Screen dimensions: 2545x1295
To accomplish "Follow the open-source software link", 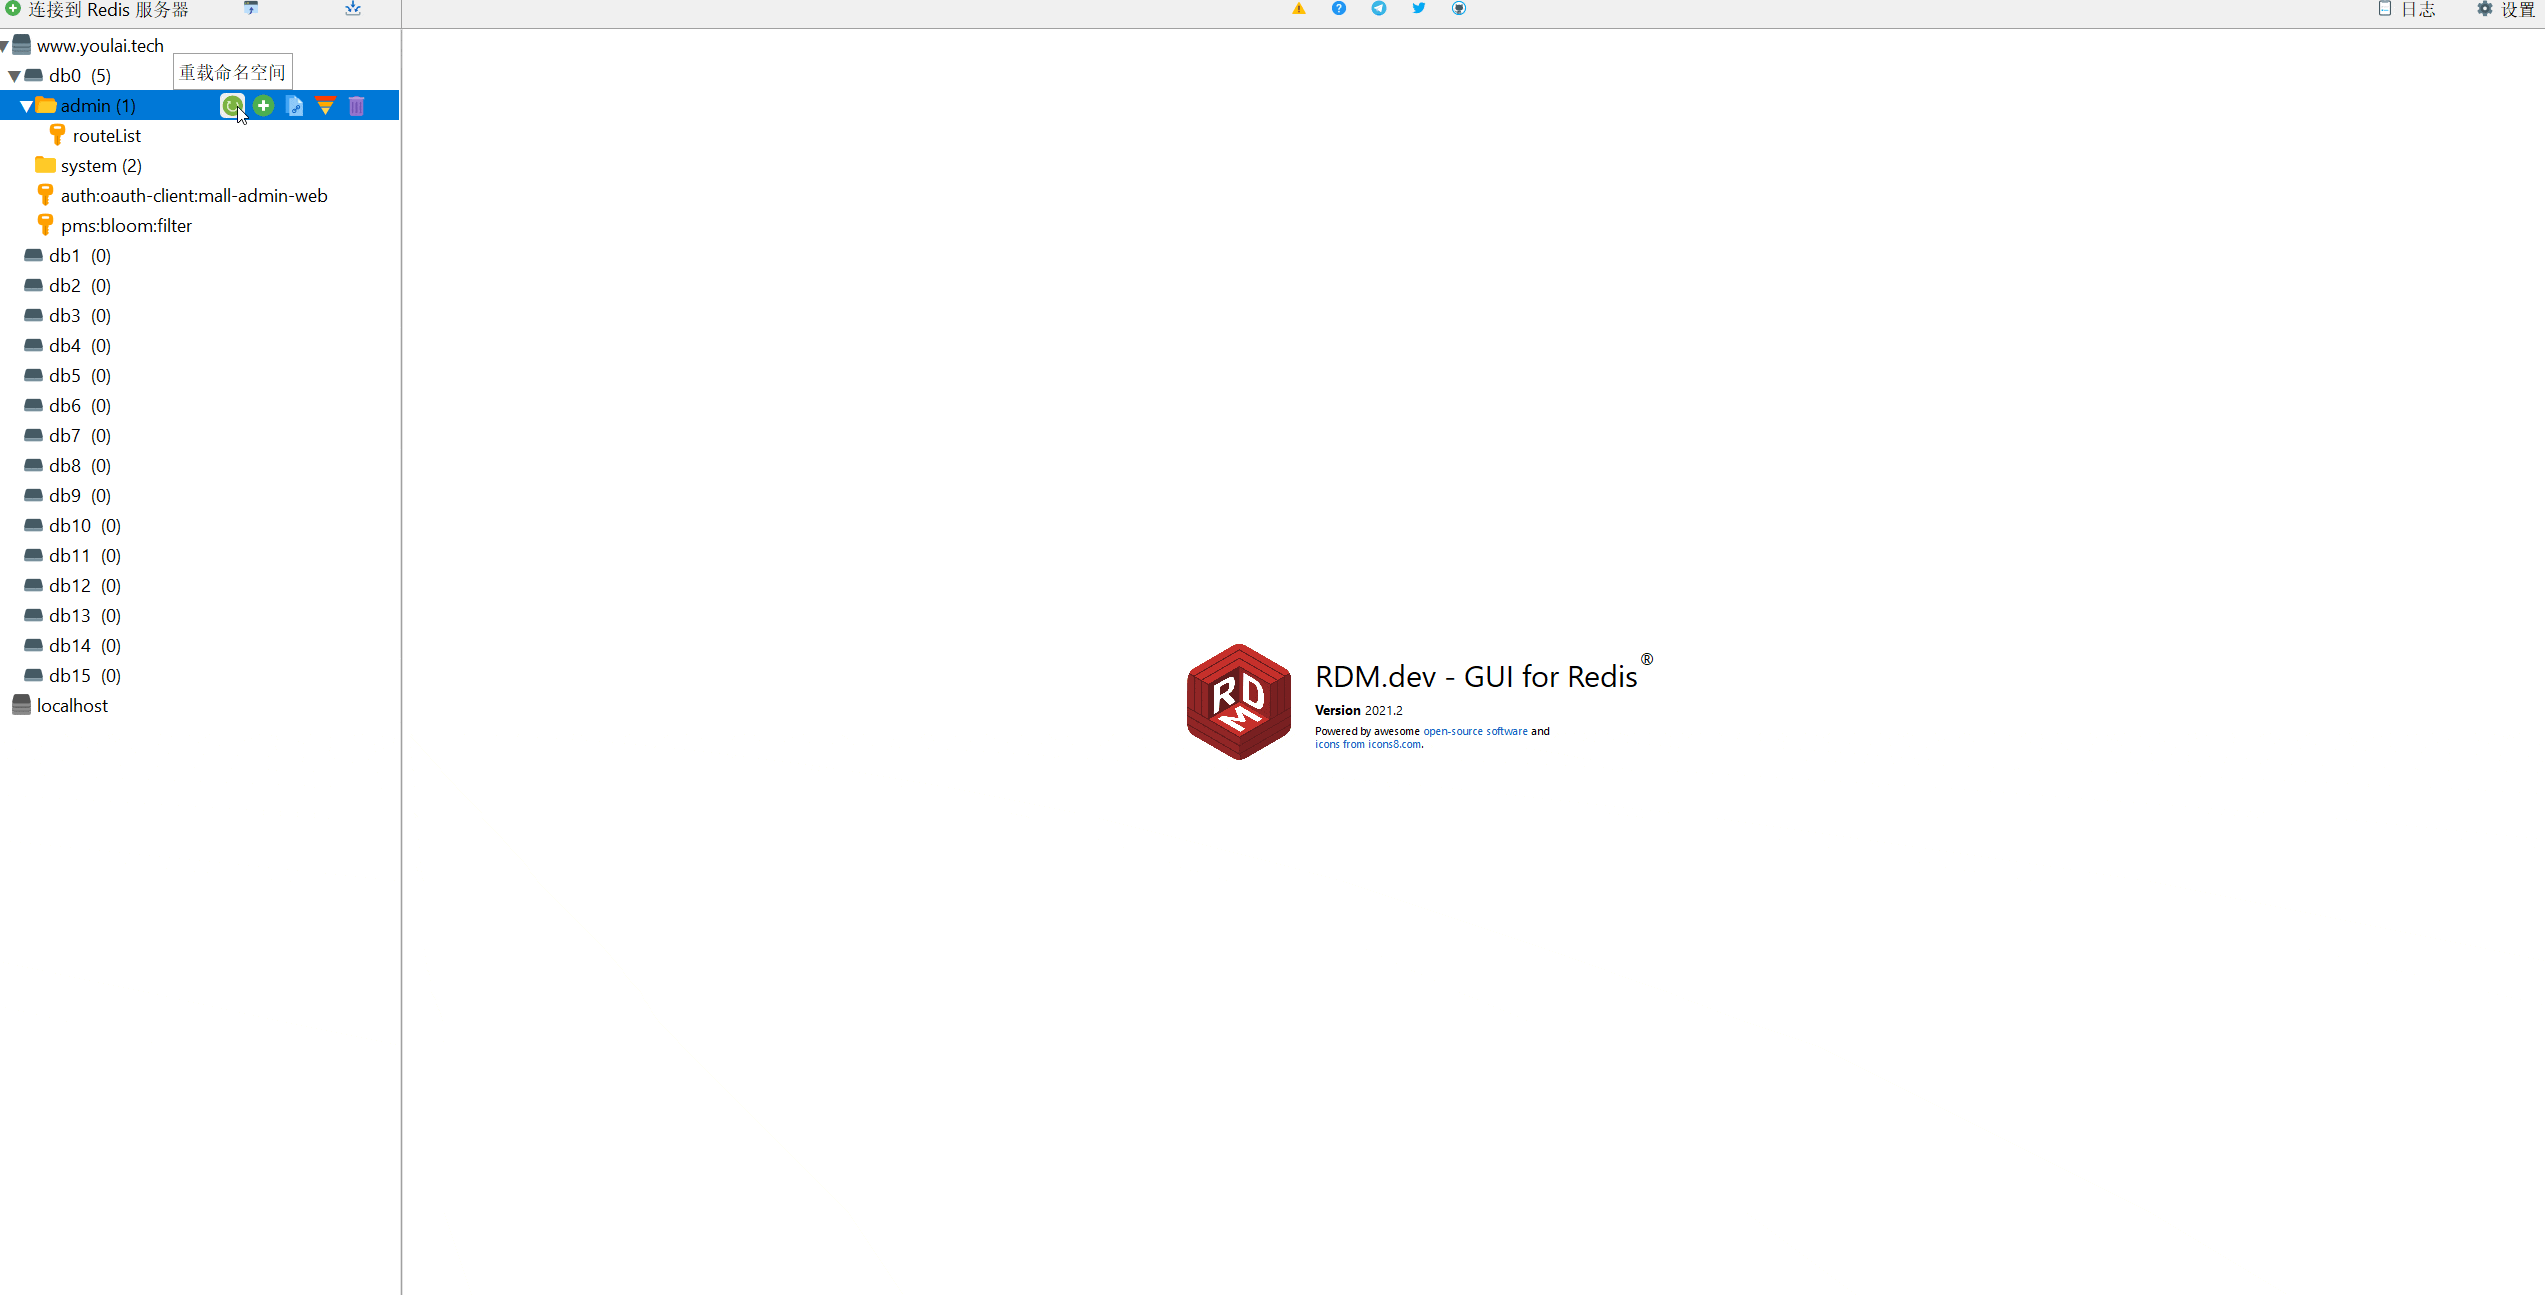I will pos(1475,731).
